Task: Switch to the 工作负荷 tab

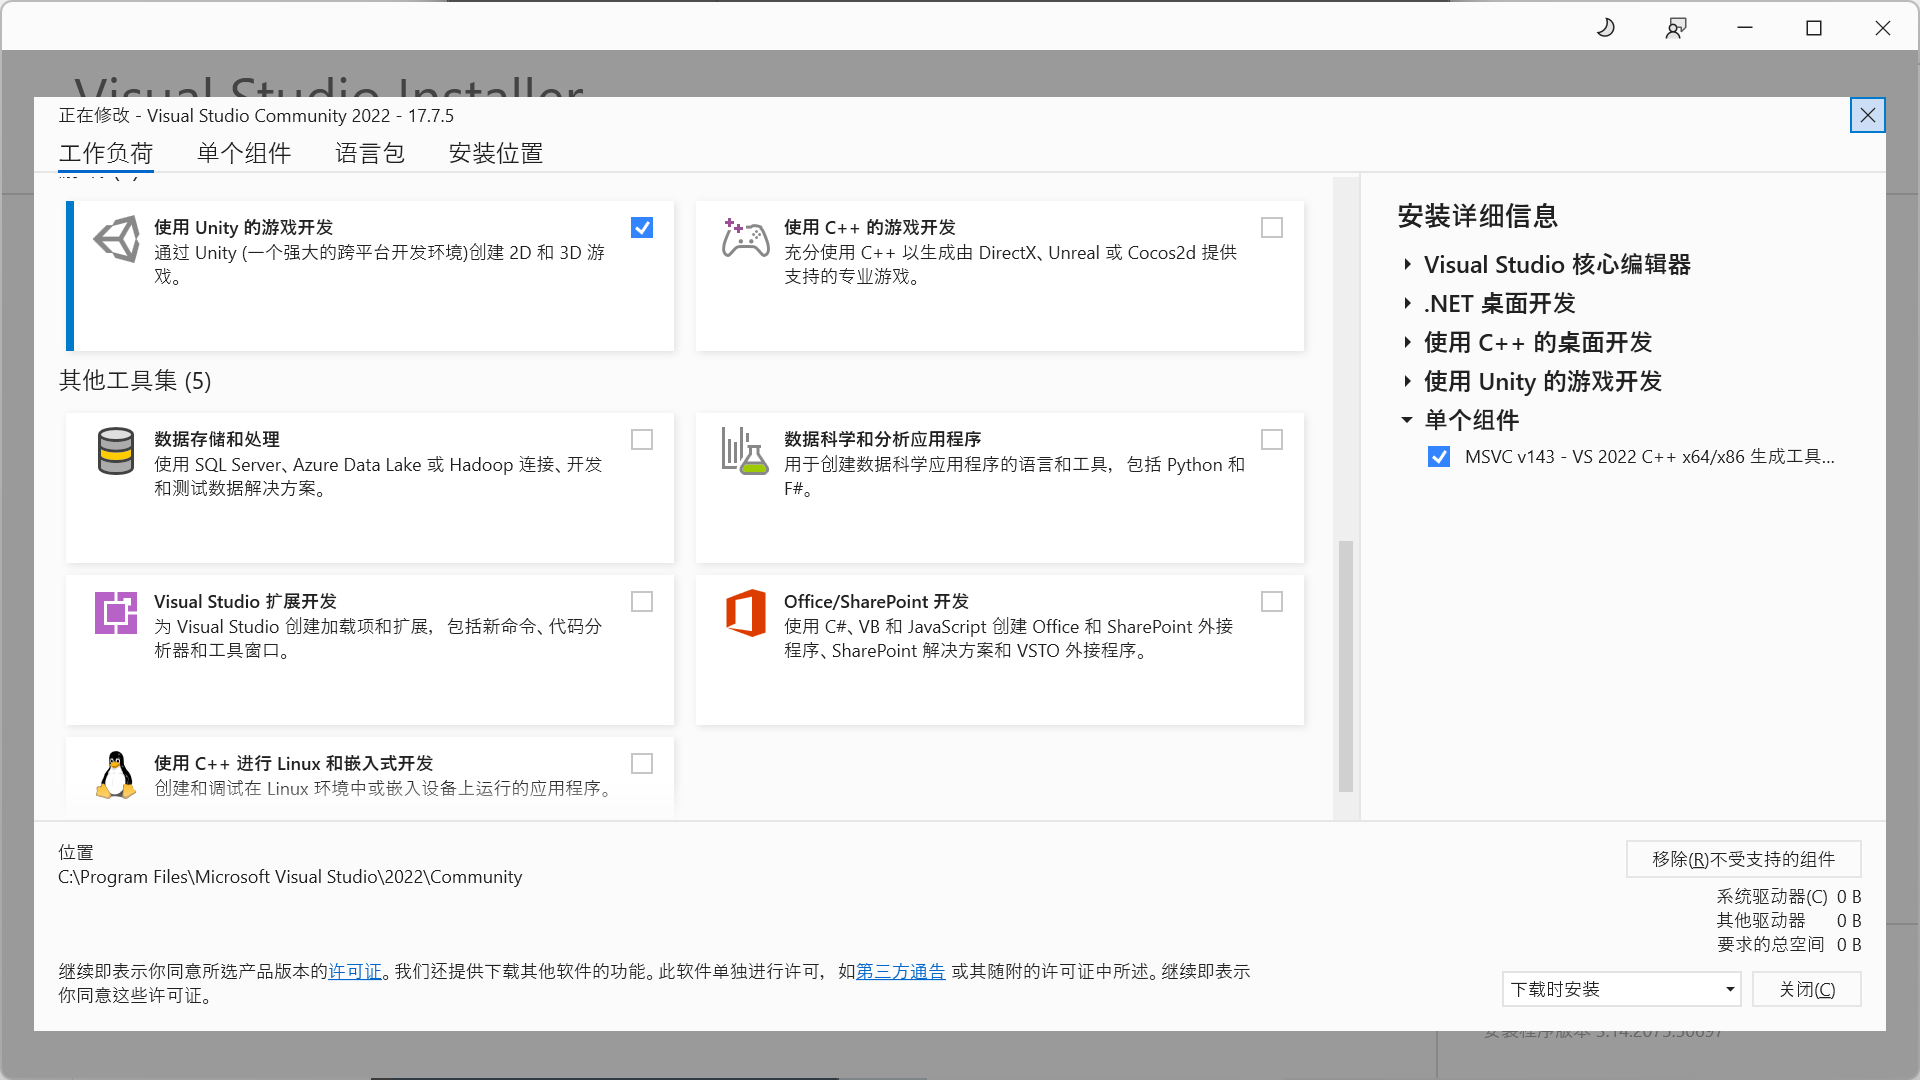Action: pos(106,153)
